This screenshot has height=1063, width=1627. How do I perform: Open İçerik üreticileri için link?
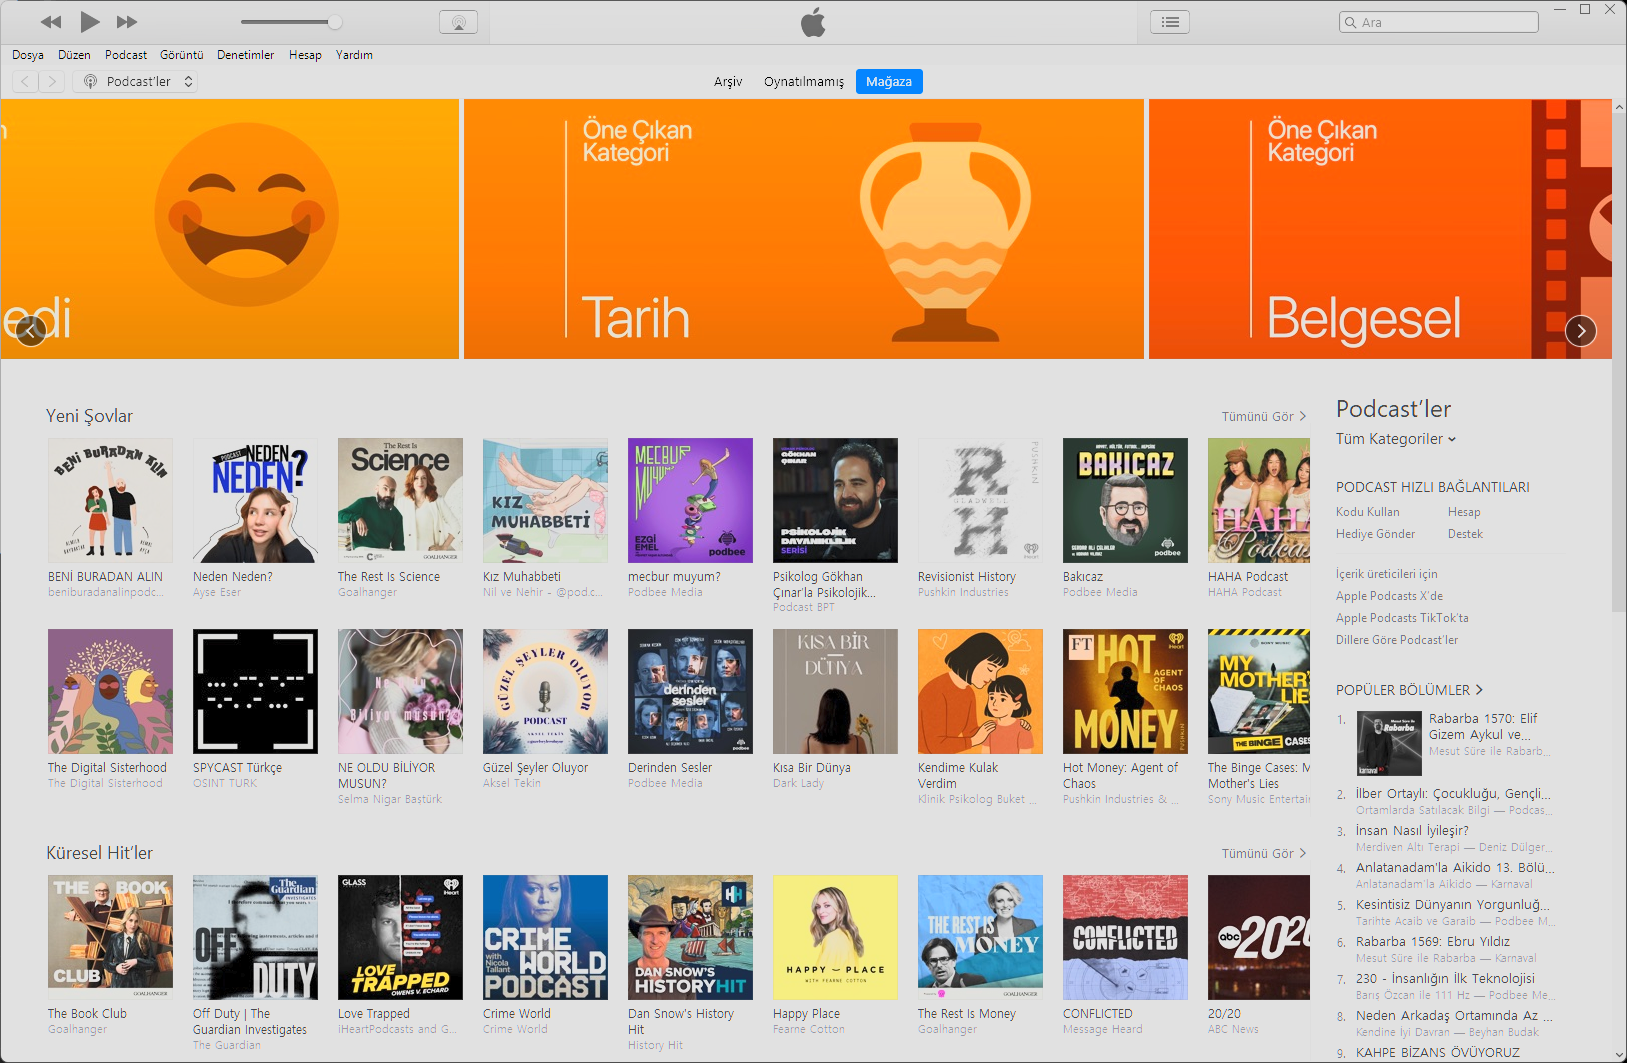(1387, 574)
